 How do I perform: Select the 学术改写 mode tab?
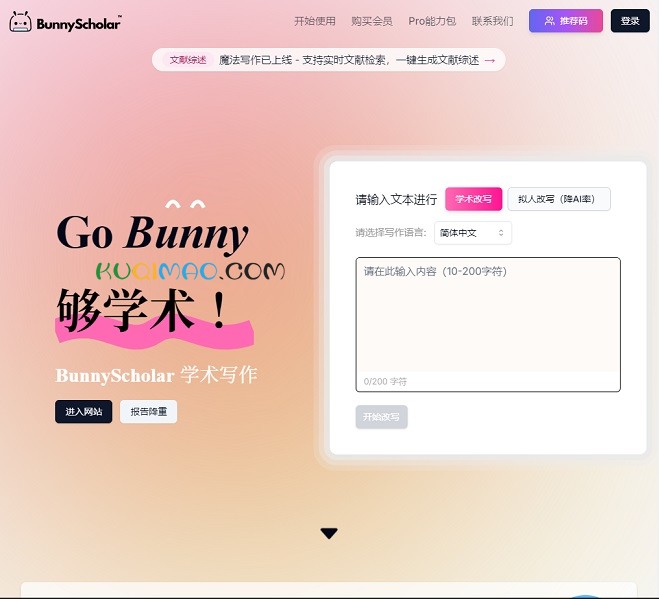click(474, 199)
